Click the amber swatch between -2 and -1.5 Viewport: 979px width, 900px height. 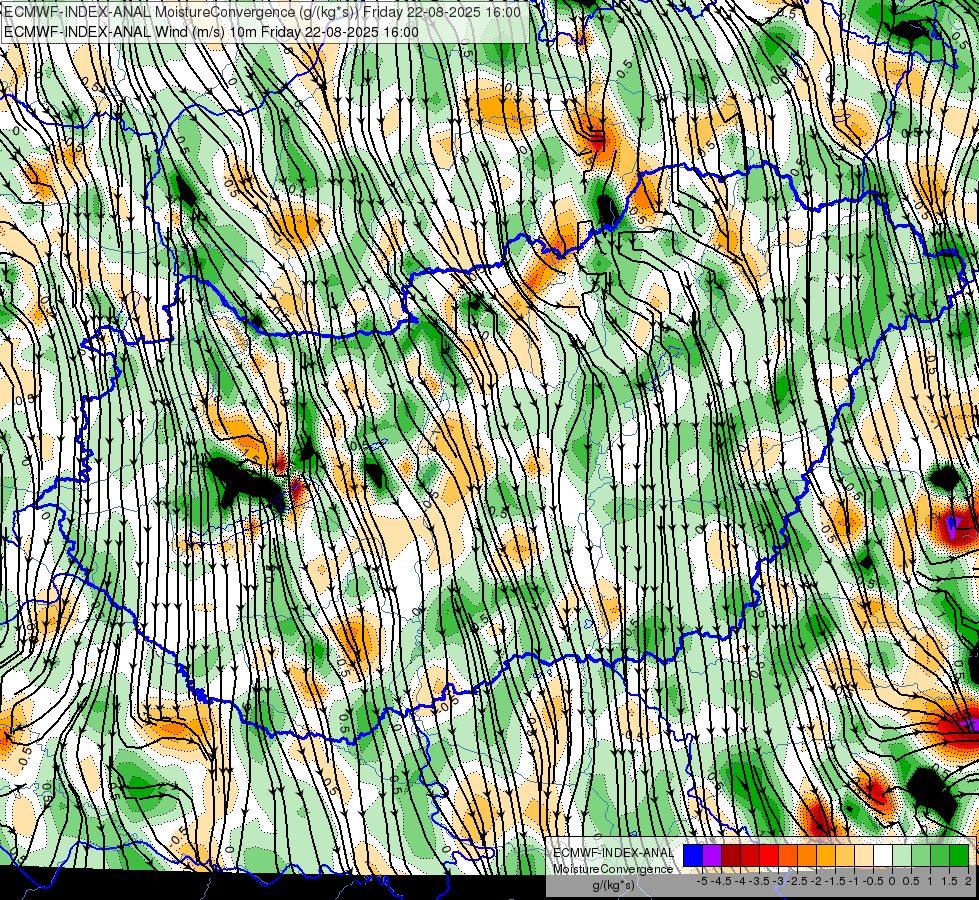(825, 856)
